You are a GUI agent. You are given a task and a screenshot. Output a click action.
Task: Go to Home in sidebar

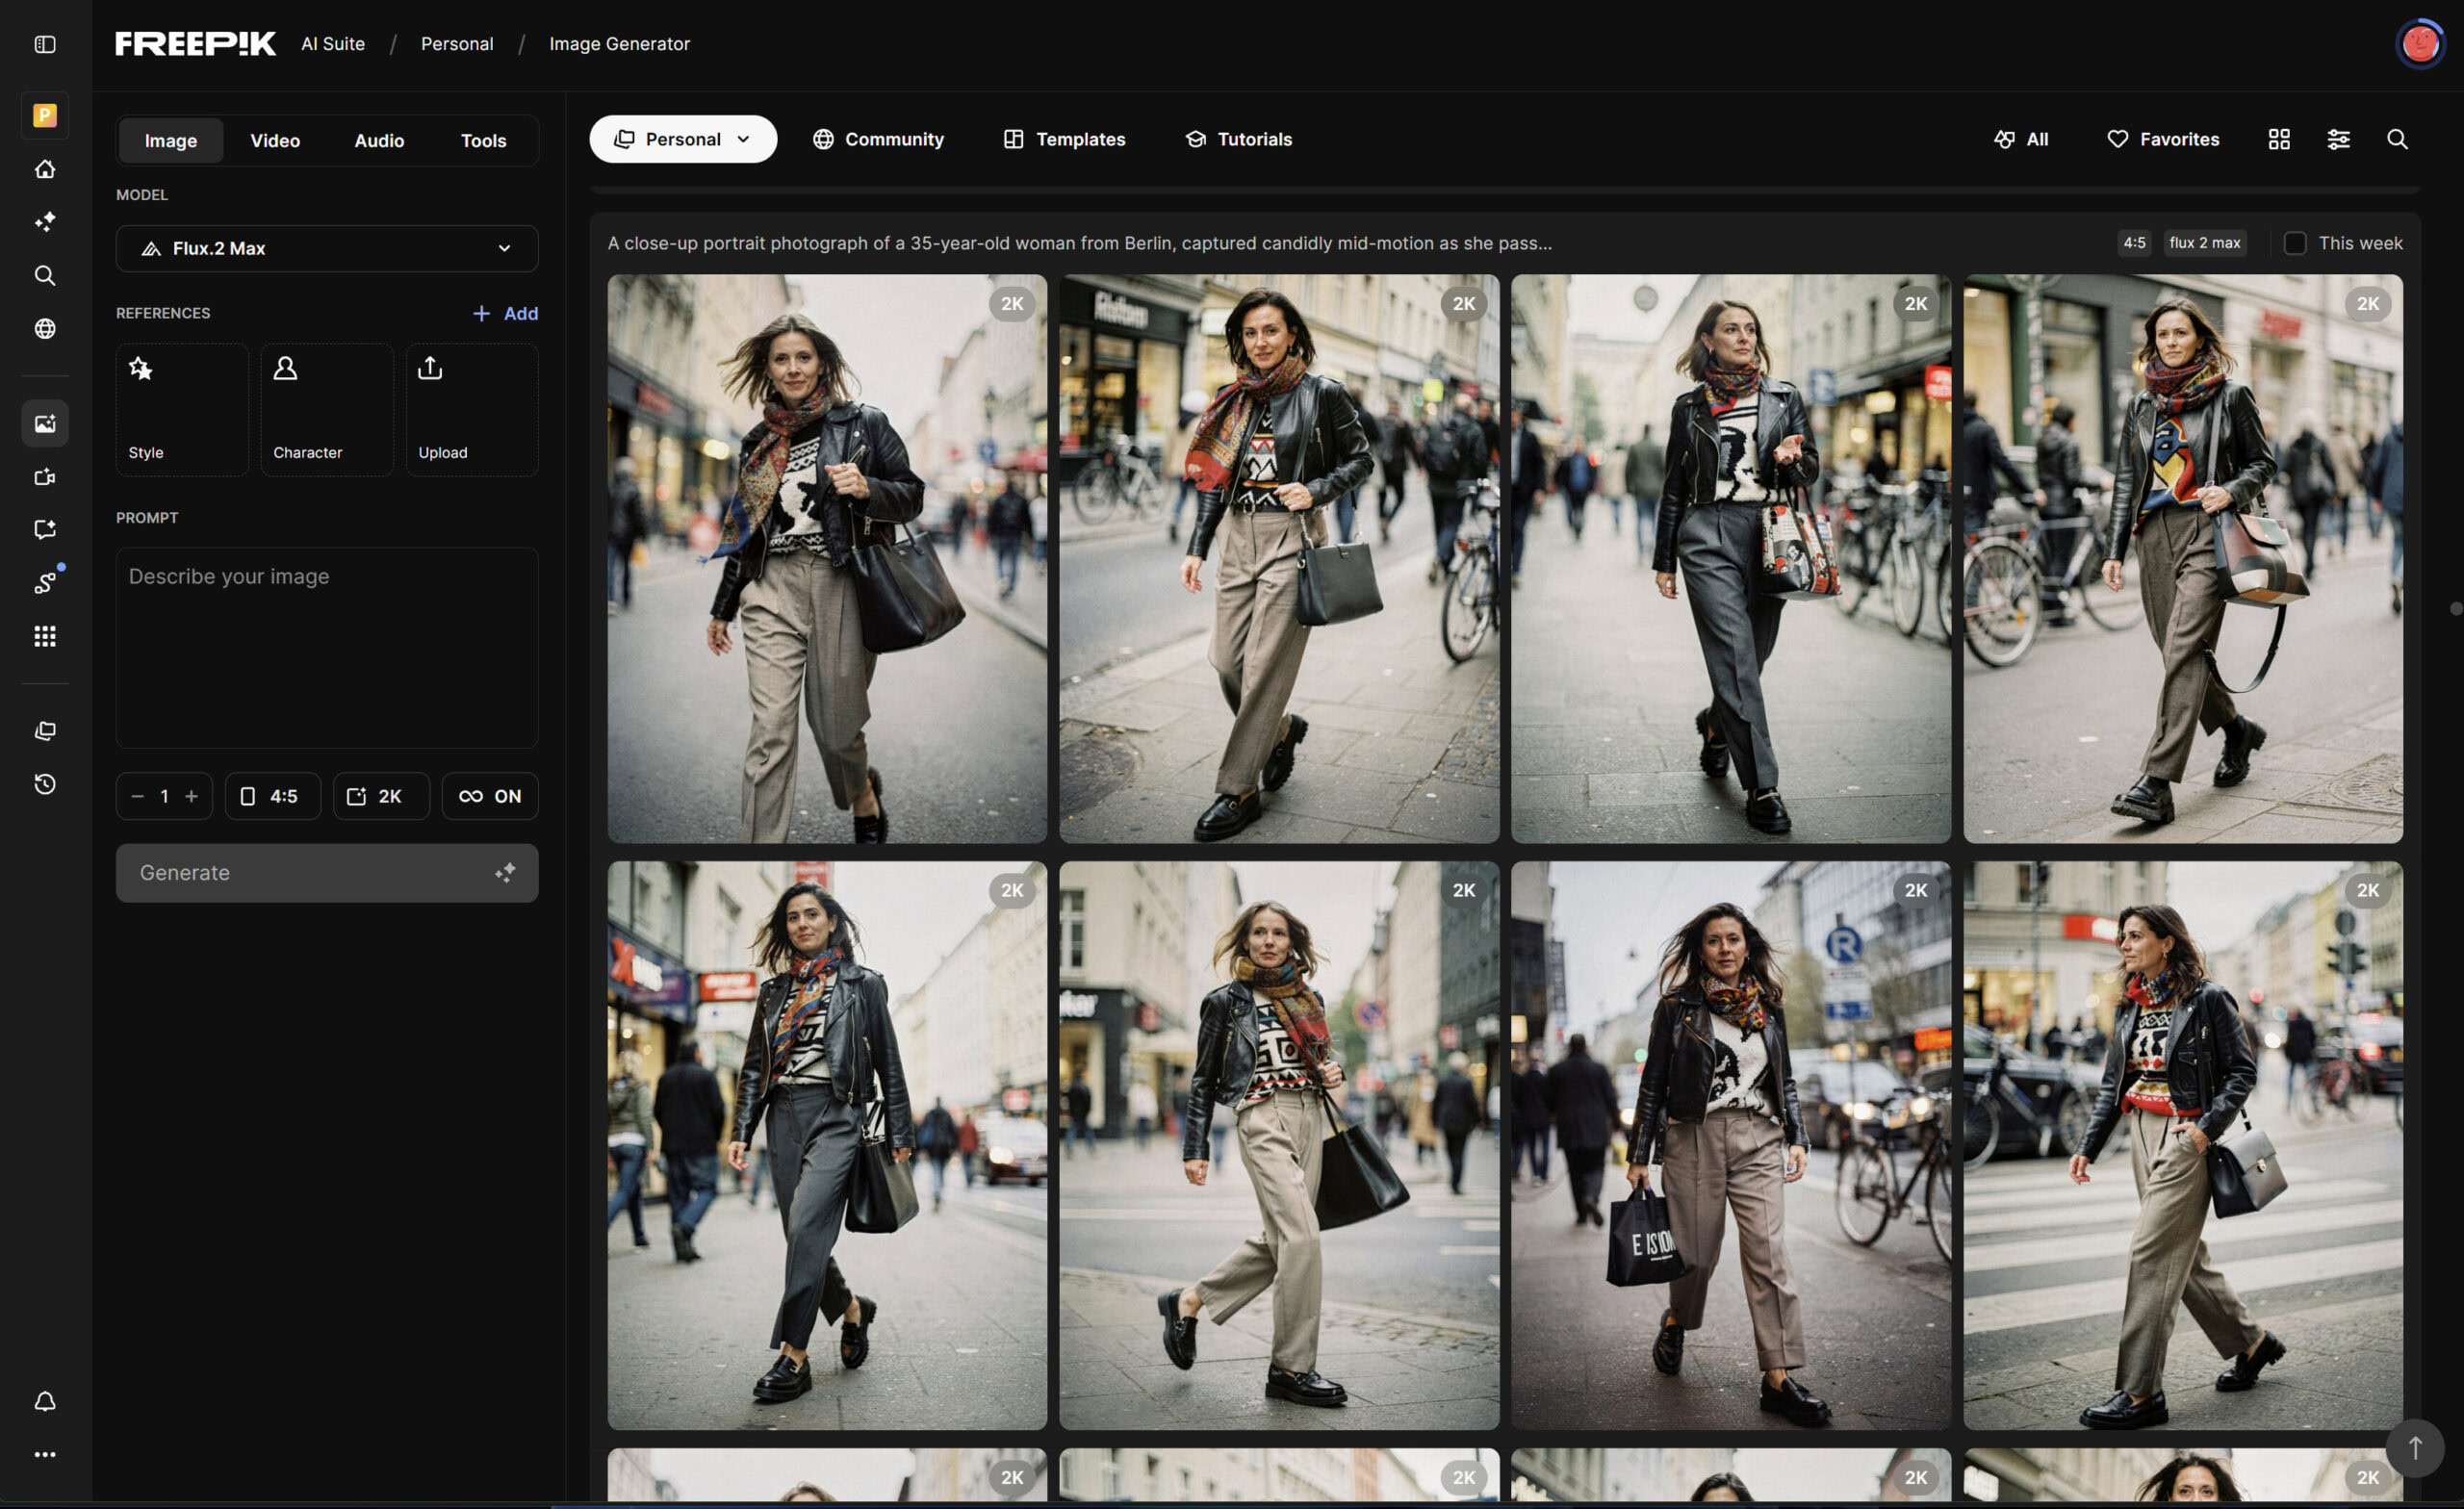[x=45, y=169]
